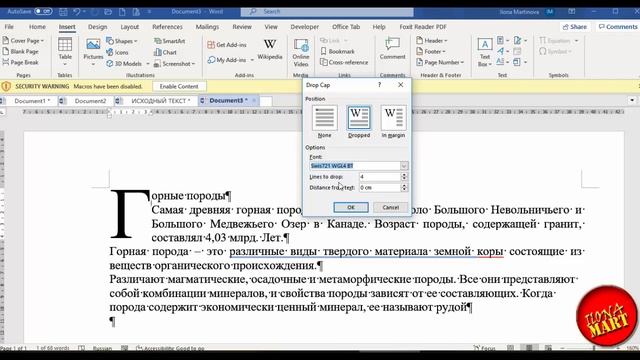Viewport: 640px width, 360px height.
Task: Click the Distance from text field
Action: [380, 187]
